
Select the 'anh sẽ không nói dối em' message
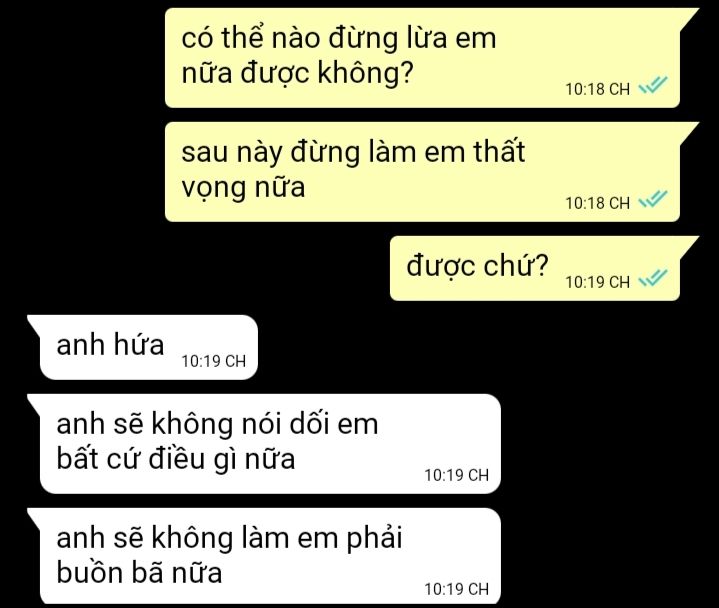(264, 444)
